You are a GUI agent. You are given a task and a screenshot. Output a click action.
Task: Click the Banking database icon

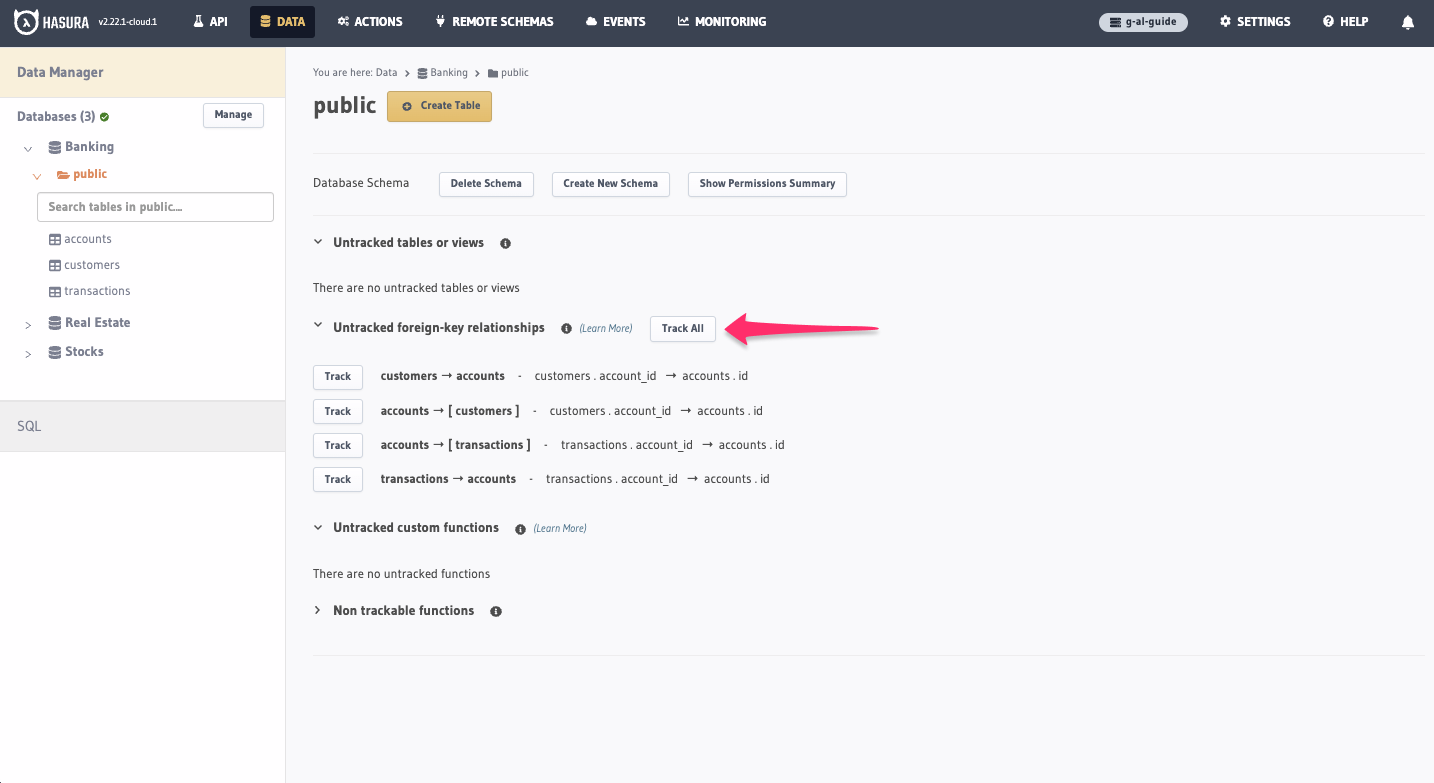53,146
